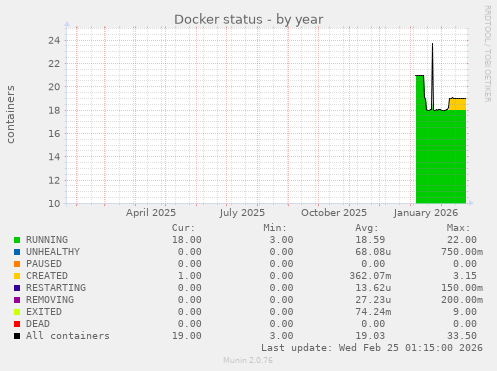Click the lime EXITED legend swatch
This screenshot has width=497, height=371.
17,312
